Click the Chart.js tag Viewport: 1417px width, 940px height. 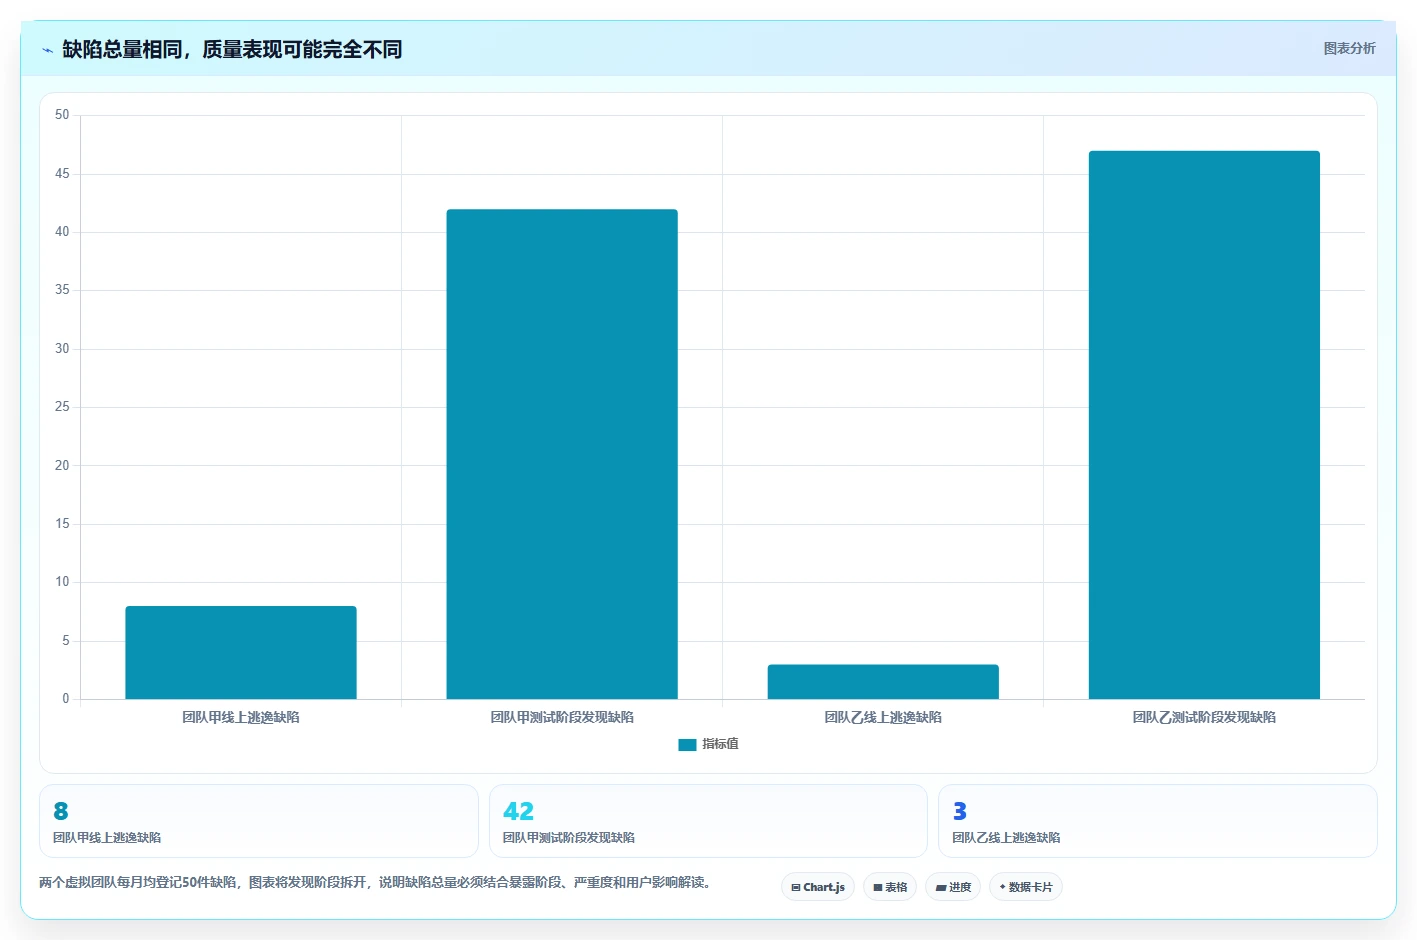818,887
